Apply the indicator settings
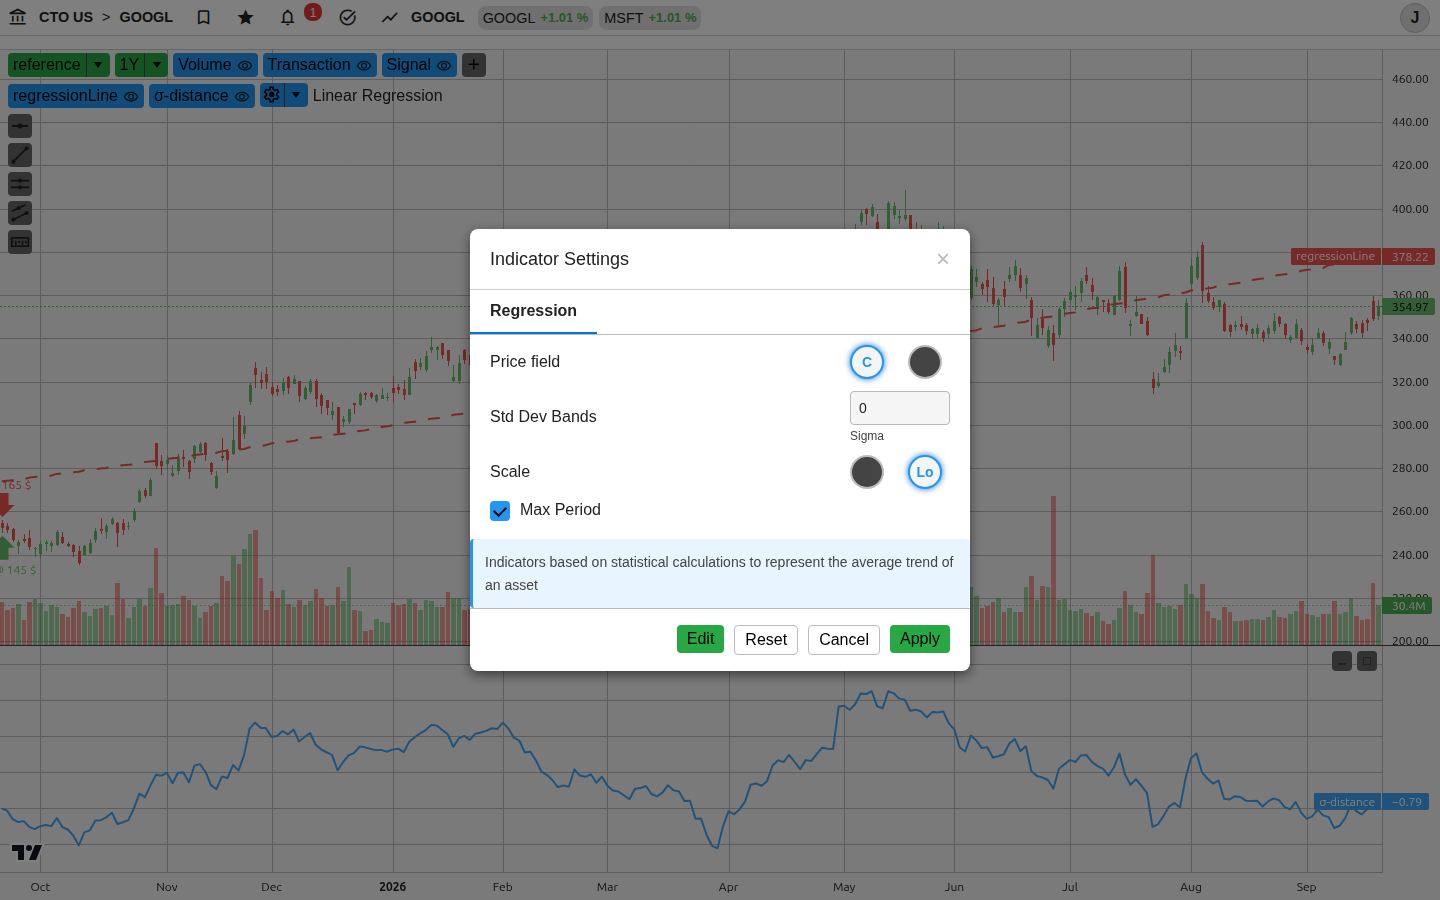Viewport: 1440px width, 900px height. [920, 639]
